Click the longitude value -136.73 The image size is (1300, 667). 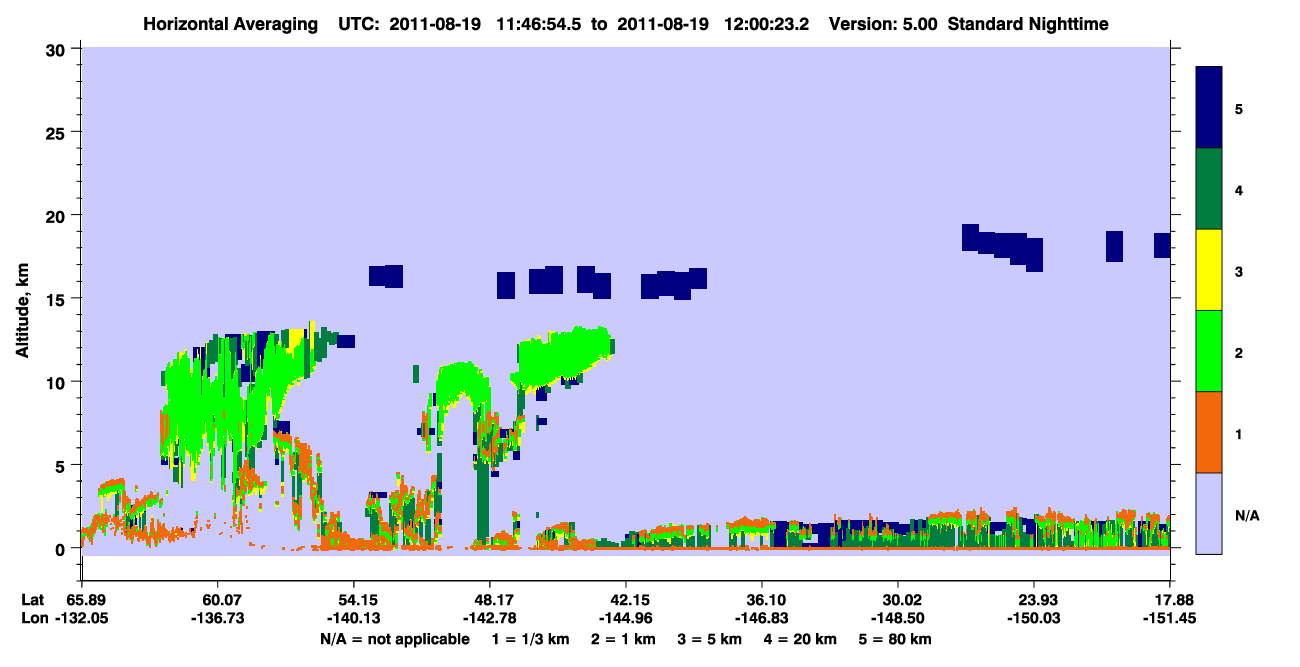217,619
